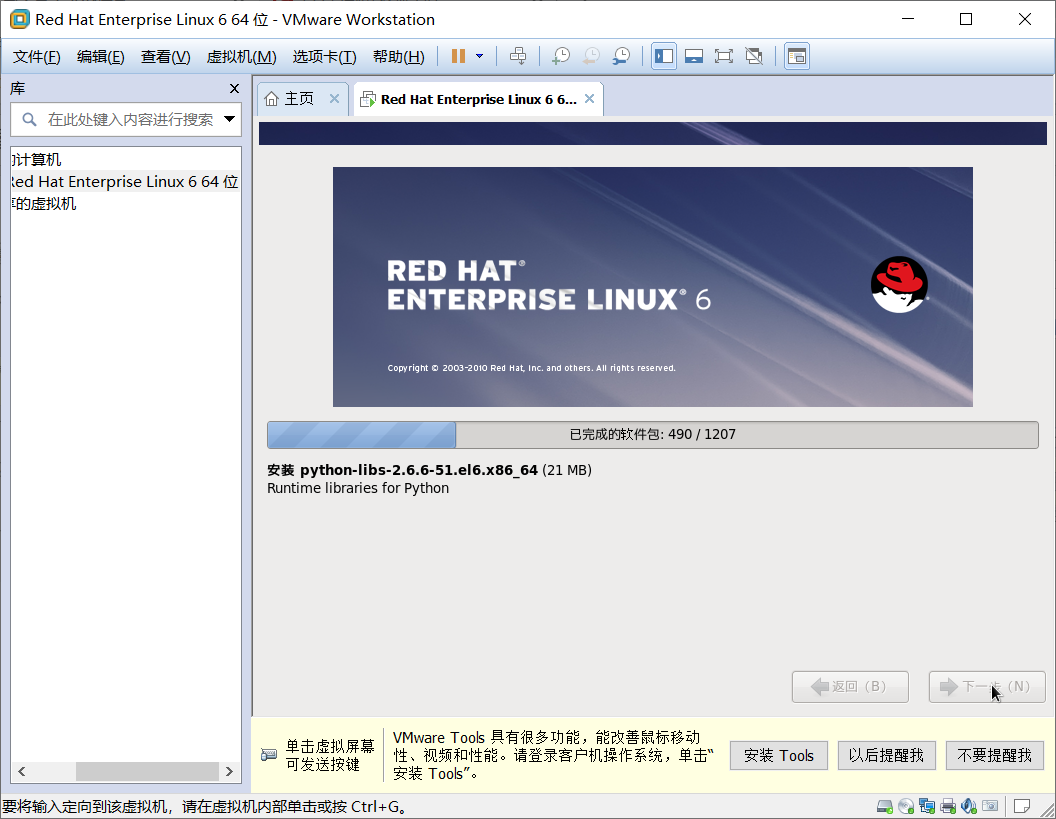1056x819 pixels.
Task: Select Red Hat Enterprise Linux 6 64 位 in library
Action: (x=126, y=182)
